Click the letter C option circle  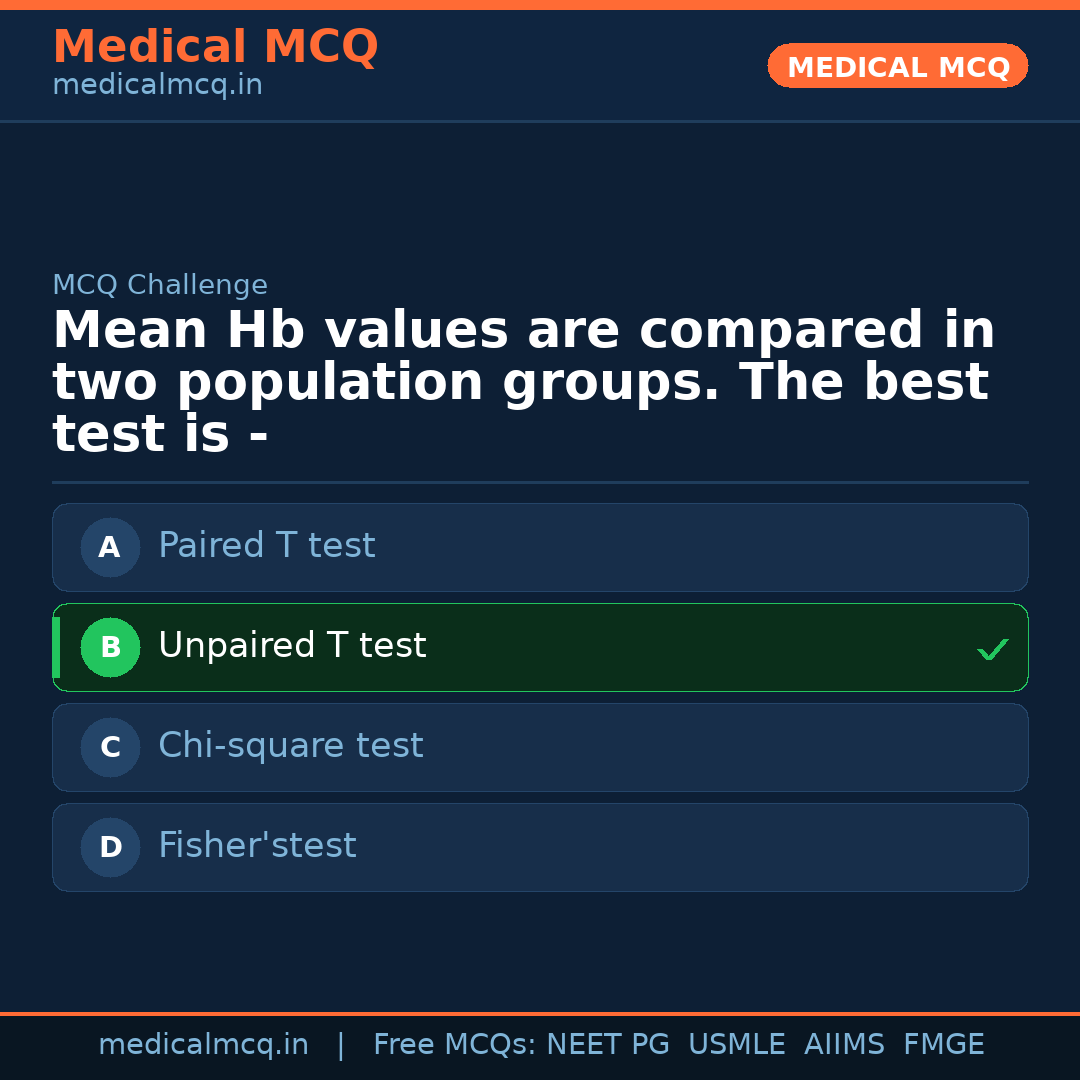110,747
